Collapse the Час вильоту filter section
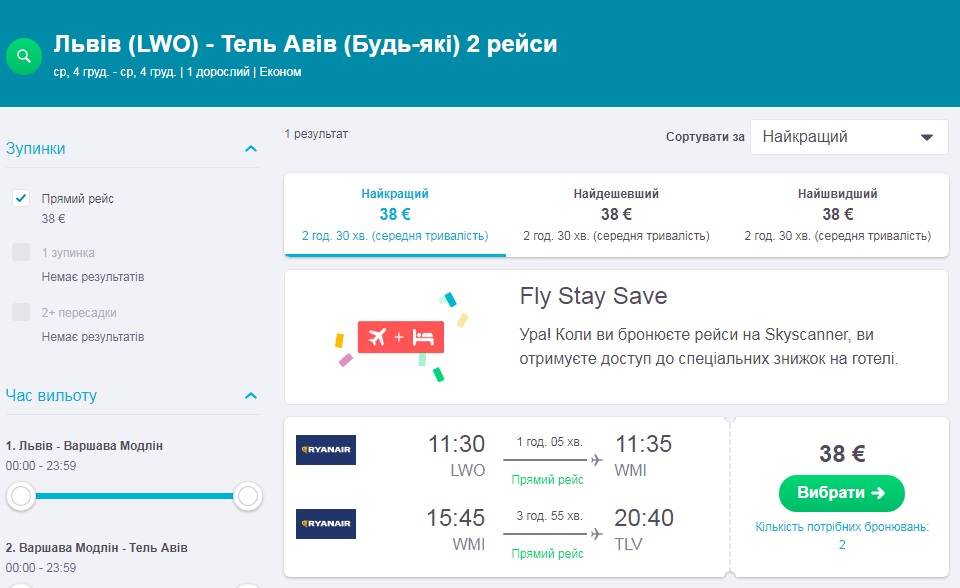The width and height of the screenshot is (960, 588). (x=251, y=396)
